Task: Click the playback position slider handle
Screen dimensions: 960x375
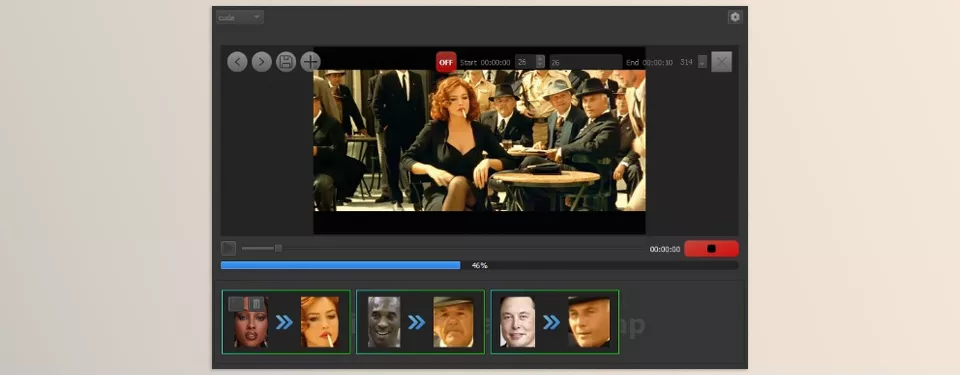Action: tap(279, 248)
